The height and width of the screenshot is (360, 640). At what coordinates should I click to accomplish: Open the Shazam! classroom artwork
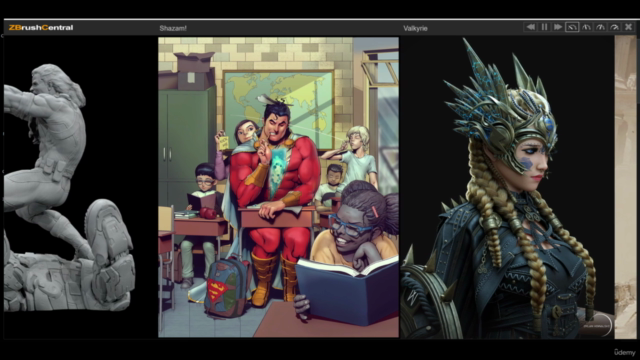278,187
